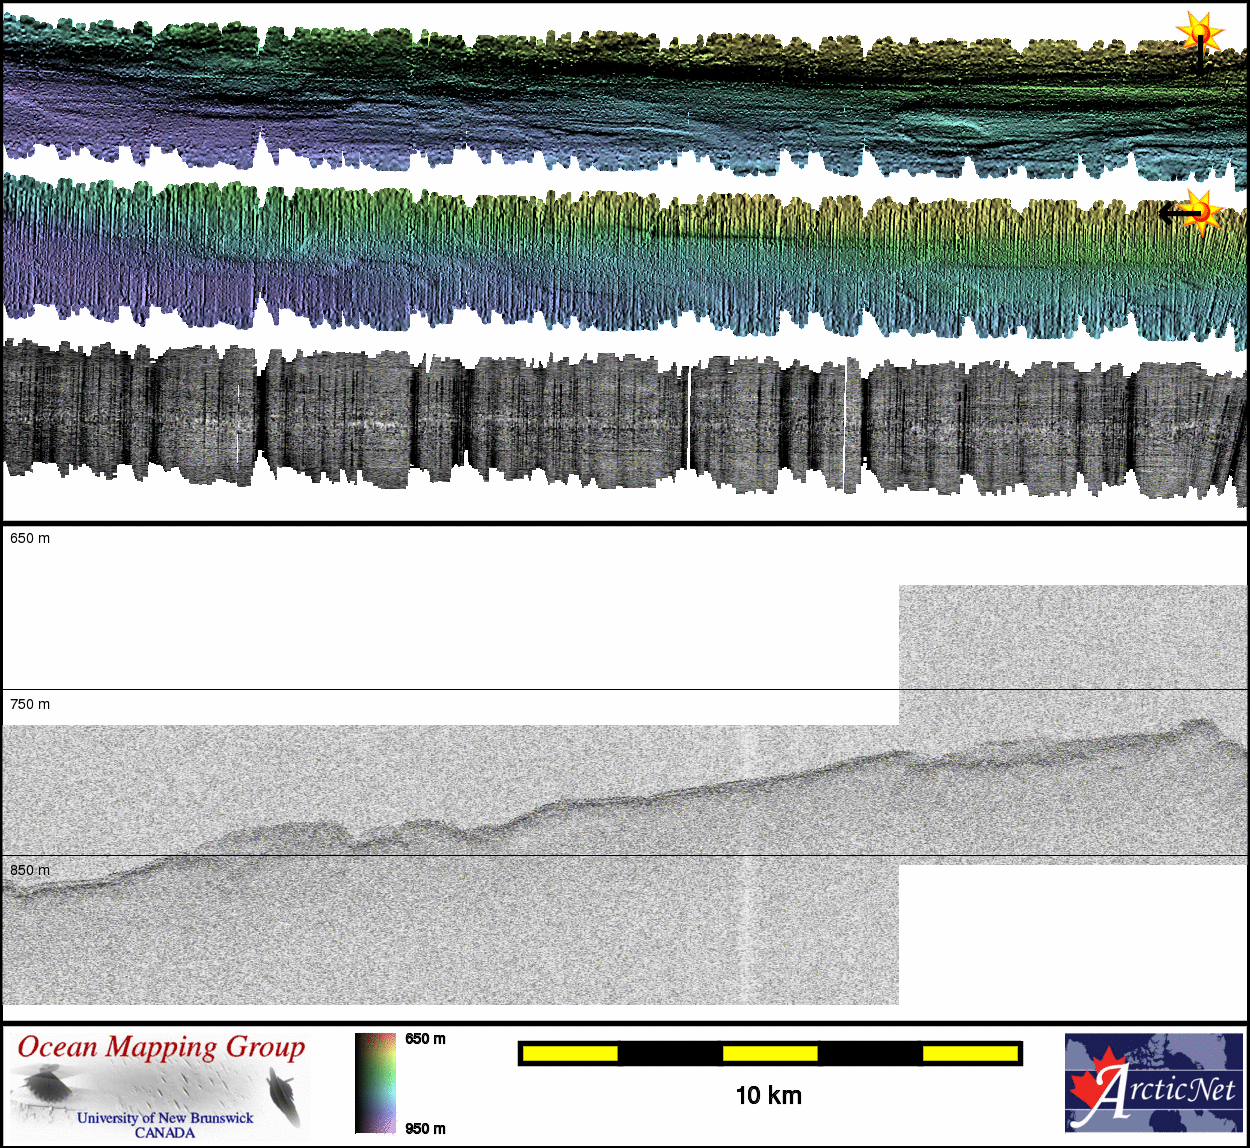This screenshot has width=1250, height=1148.
Task: Click the sun icon with downward arrow
Action: [x=1199, y=34]
